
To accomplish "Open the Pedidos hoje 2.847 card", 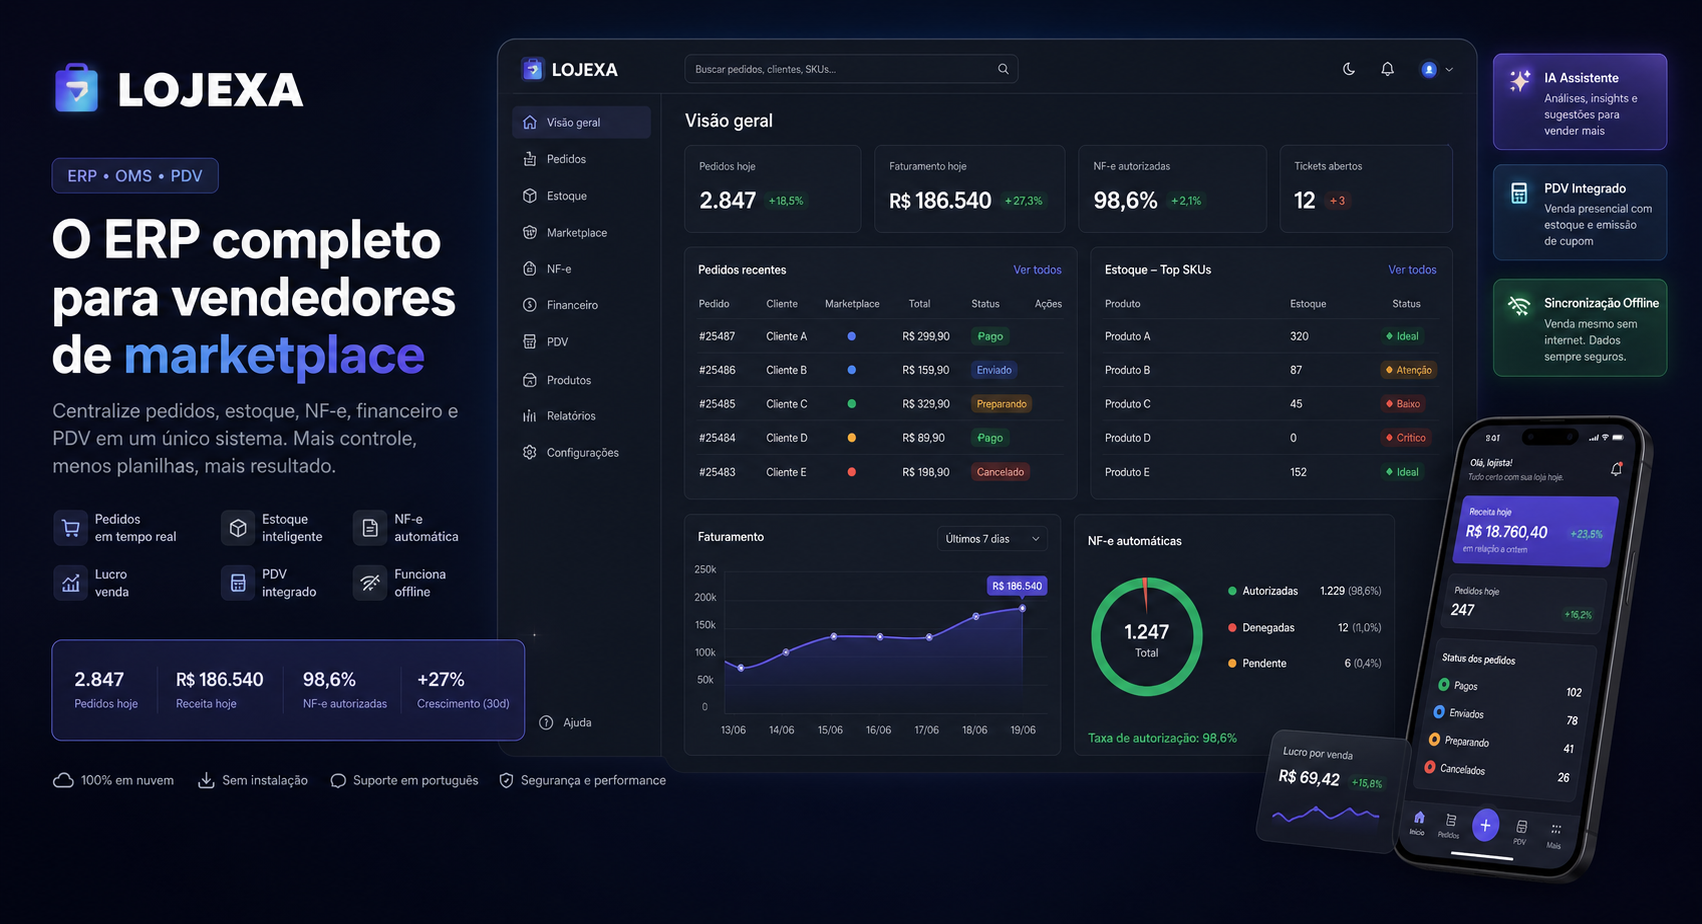I will click(x=773, y=189).
